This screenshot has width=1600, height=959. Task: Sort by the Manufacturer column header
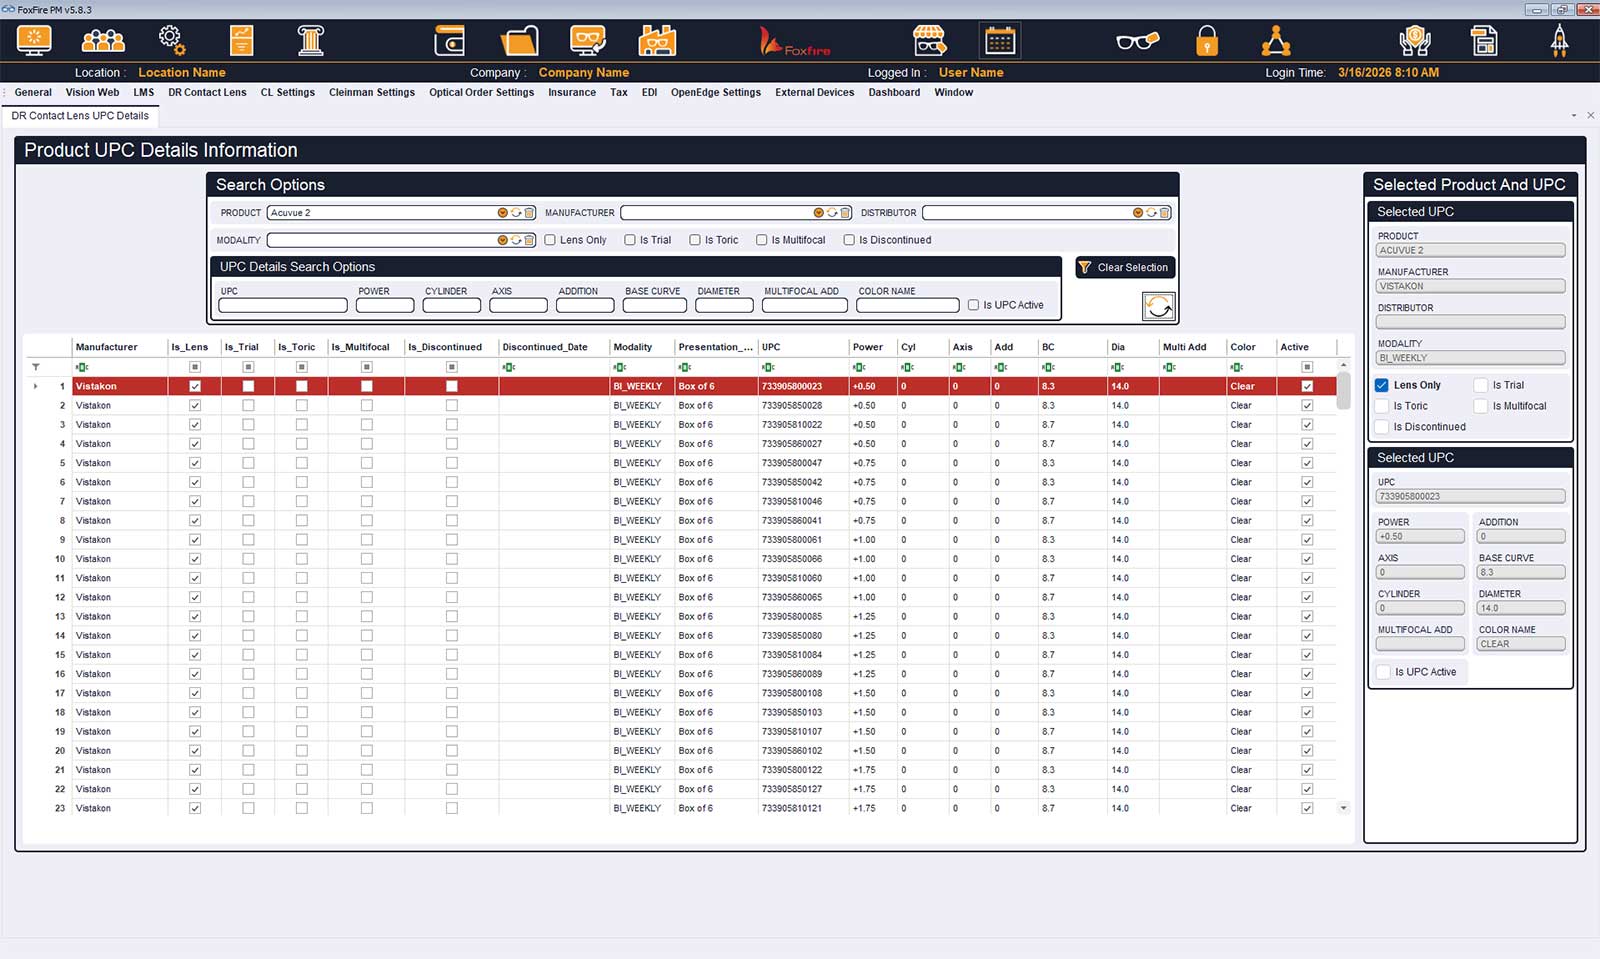120,347
